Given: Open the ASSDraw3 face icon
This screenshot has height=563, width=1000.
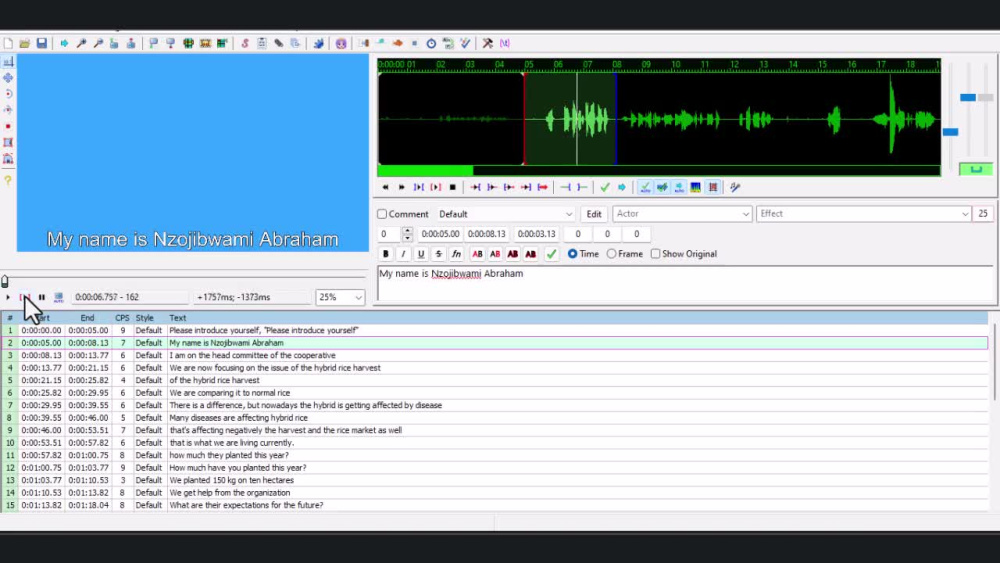Looking at the screenshot, I should click(x=341, y=43).
